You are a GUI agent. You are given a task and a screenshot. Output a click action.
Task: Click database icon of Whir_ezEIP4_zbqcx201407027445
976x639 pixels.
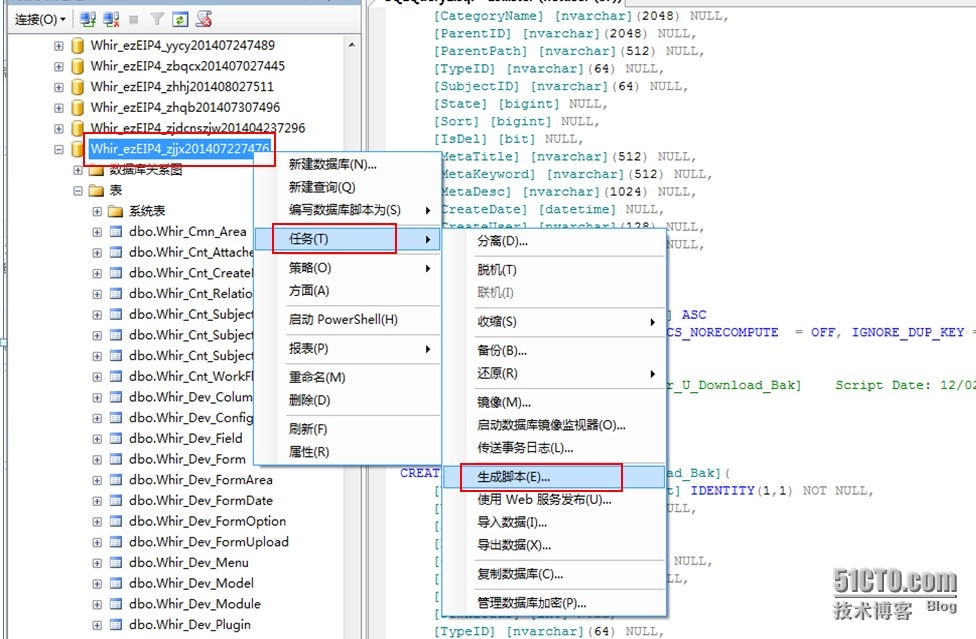coord(77,66)
